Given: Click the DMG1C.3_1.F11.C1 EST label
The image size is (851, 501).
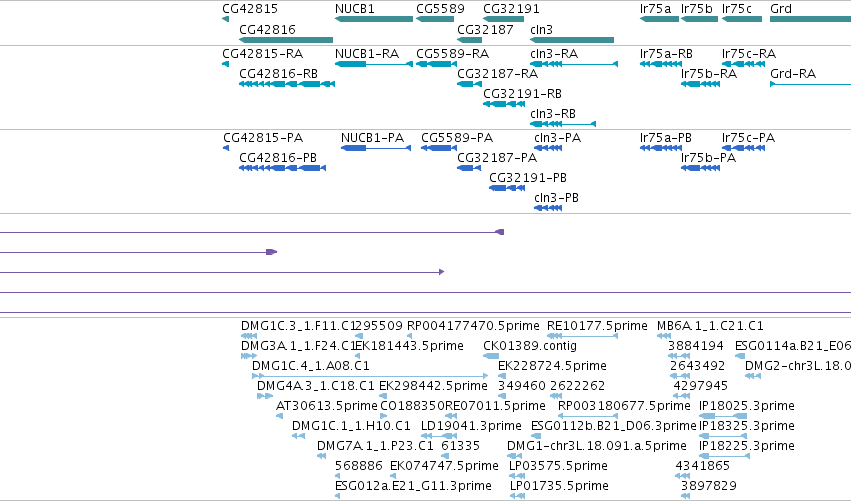Looking at the screenshot, I should (x=298, y=326).
